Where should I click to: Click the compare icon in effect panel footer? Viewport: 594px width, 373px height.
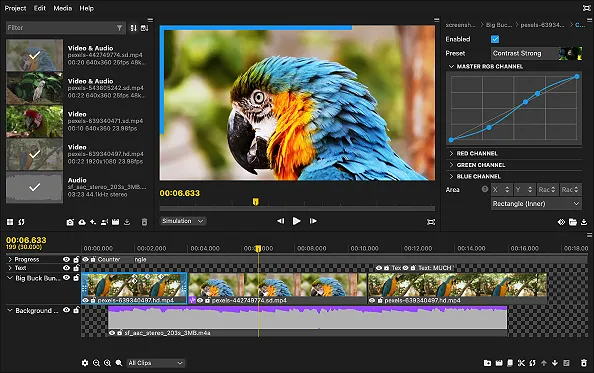[561, 222]
